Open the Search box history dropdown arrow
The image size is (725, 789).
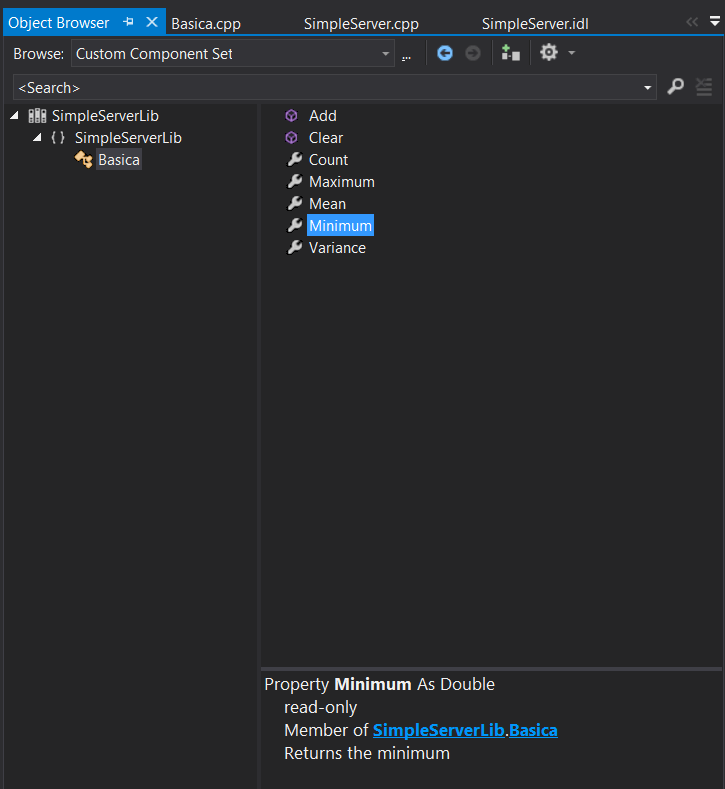(x=648, y=88)
